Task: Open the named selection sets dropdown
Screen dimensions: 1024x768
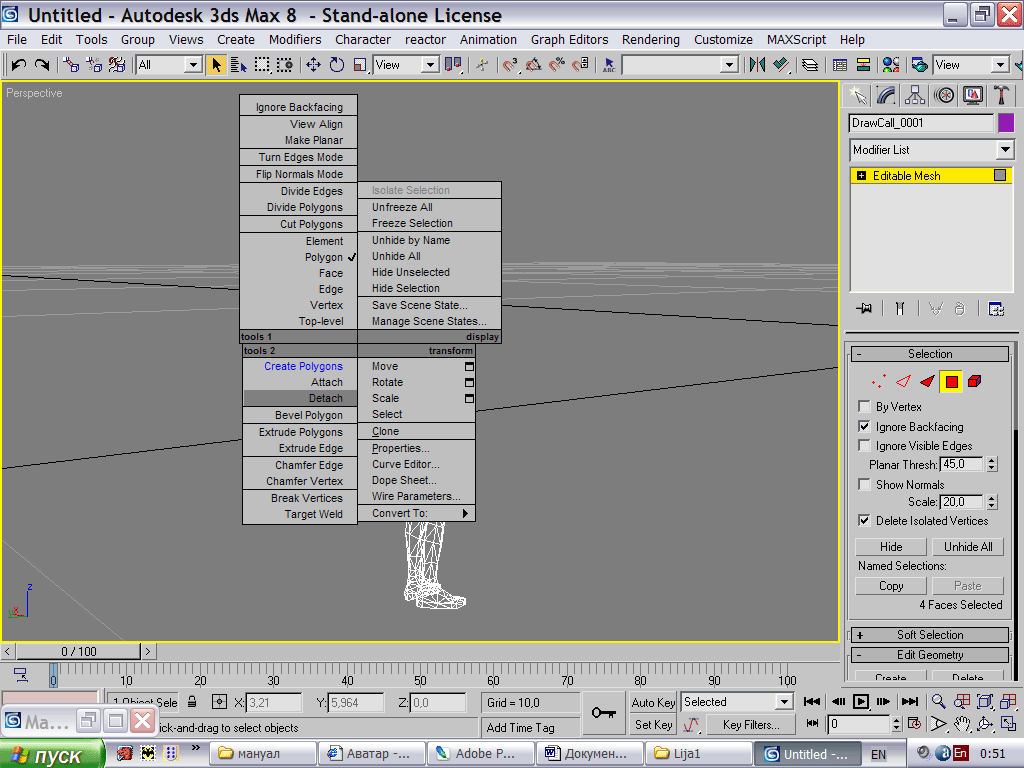Action: [x=680, y=65]
